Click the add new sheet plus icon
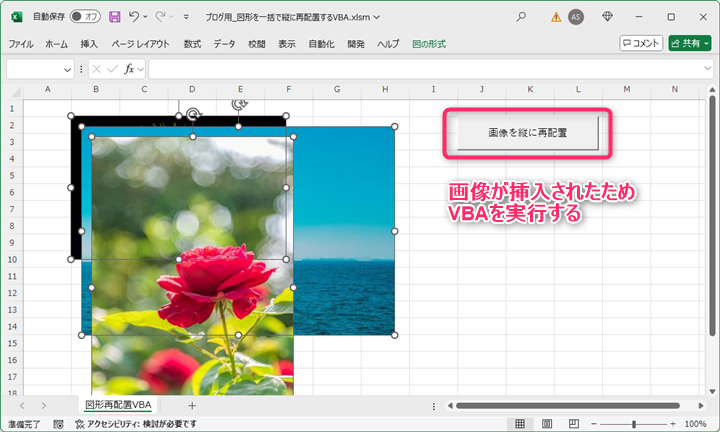Image resolution: width=720 pixels, height=432 pixels. pyautogui.click(x=192, y=405)
